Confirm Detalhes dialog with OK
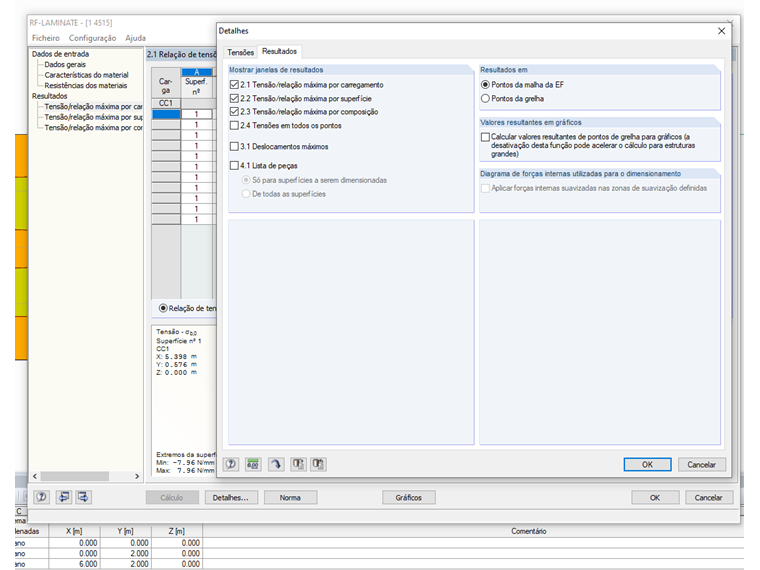The width and height of the screenshot is (760, 570). (647, 464)
